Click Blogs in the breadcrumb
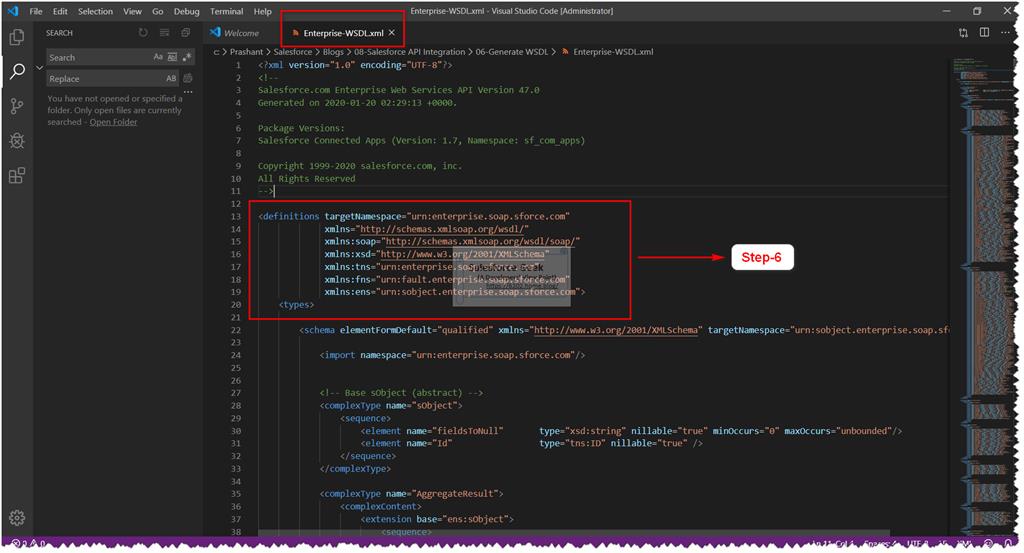1024x553 pixels. click(333, 52)
